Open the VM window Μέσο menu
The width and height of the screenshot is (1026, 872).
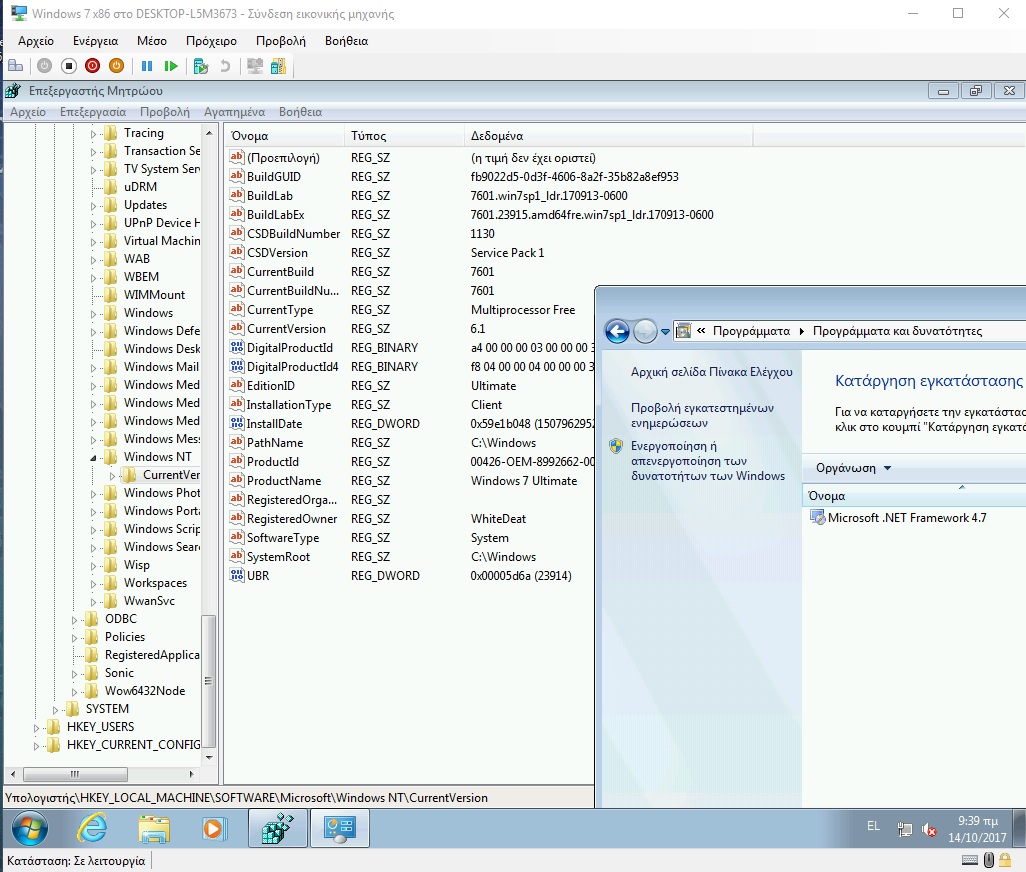pyautogui.click(x=152, y=41)
